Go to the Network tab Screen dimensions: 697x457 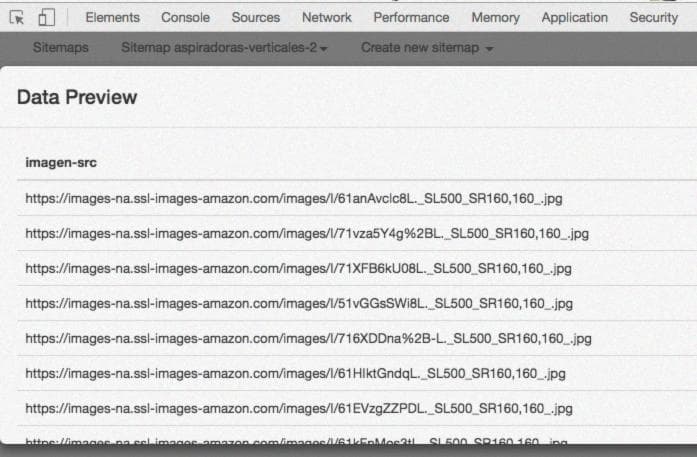tap(327, 17)
